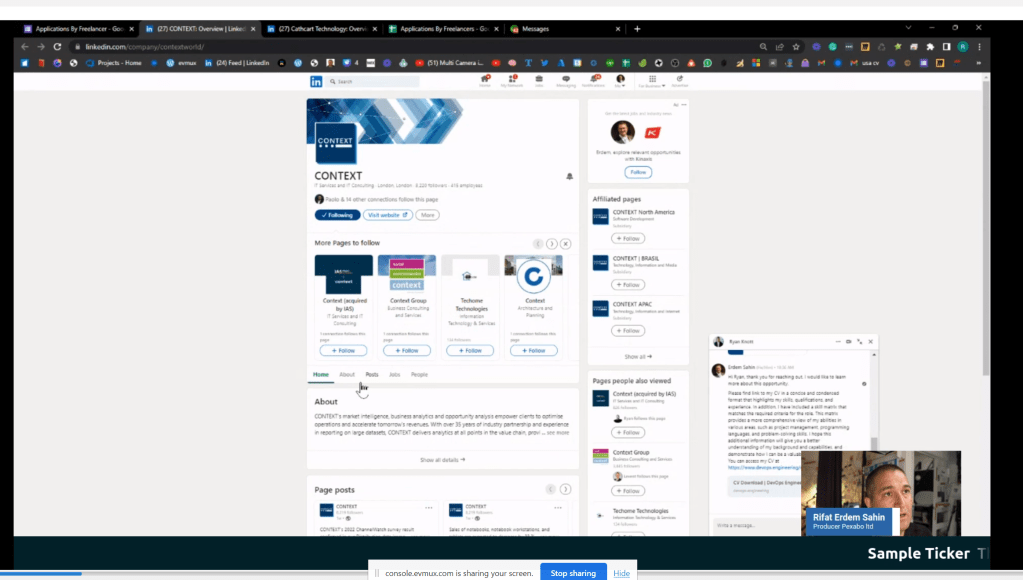This screenshot has width=1023, height=580.
Task: Show next pages in More Pages to follow
Action: tap(552, 243)
